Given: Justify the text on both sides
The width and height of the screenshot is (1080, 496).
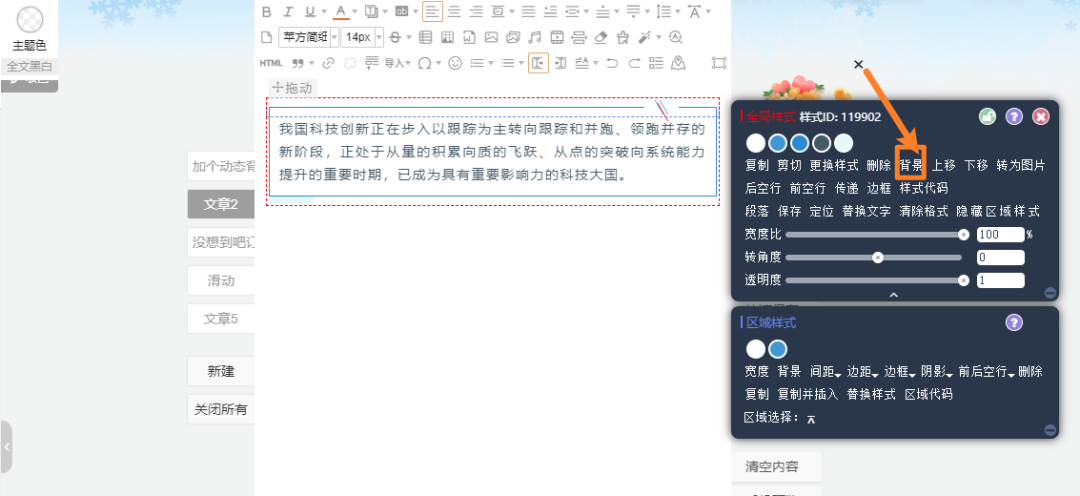Looking at the screenshot, I should click(528, 11).
